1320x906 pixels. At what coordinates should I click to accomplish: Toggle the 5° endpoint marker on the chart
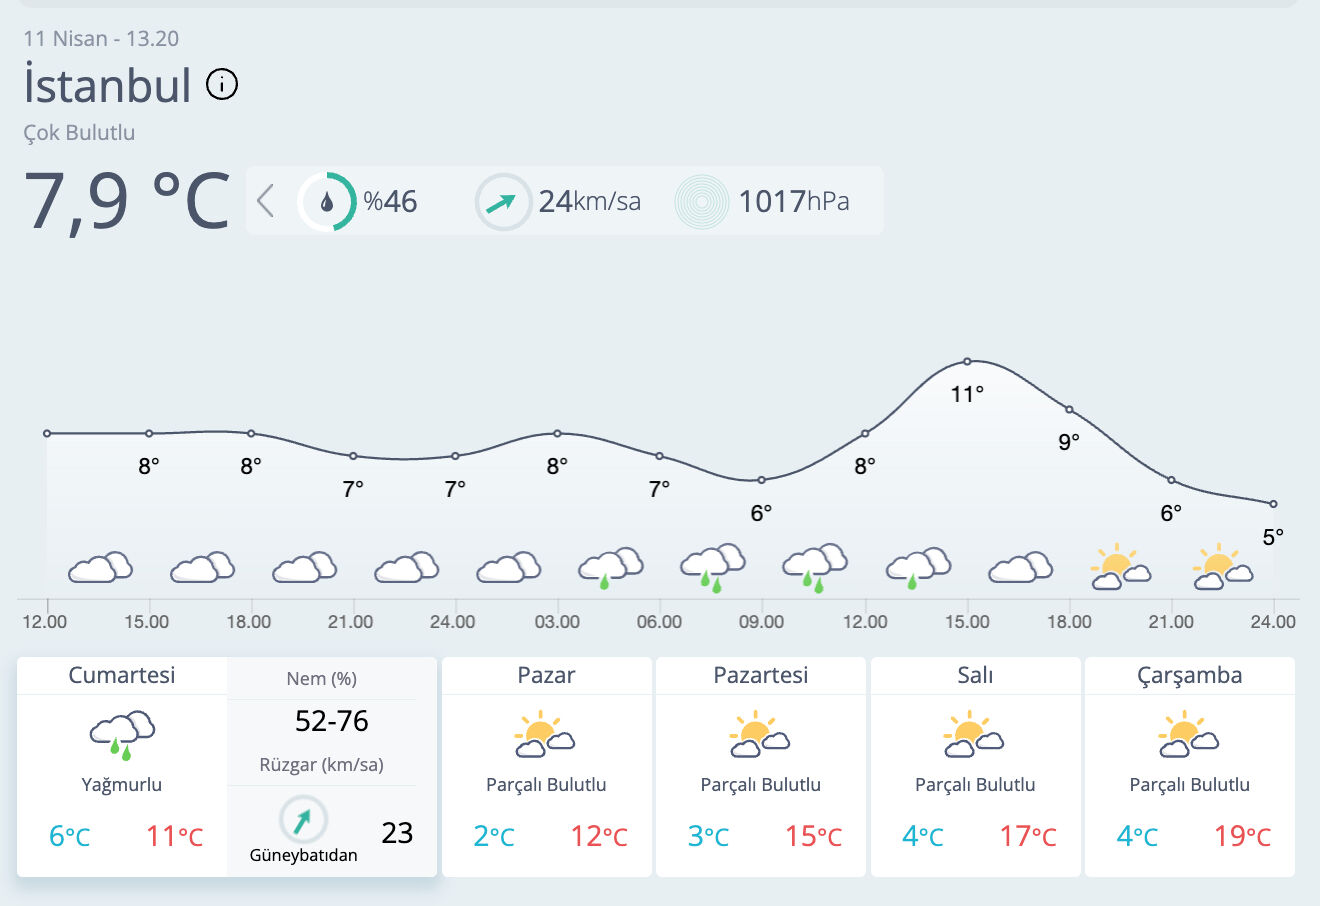[1274, 503]
